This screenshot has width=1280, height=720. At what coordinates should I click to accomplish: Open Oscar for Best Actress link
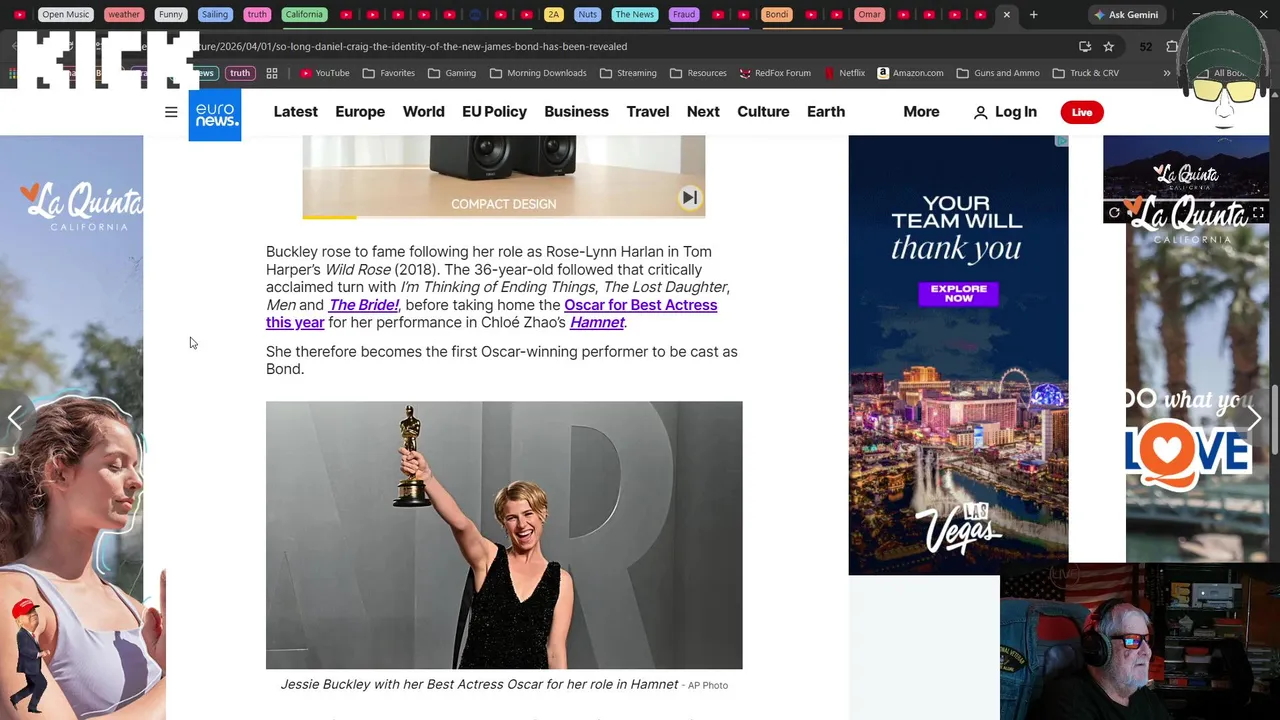click(640, 305)
